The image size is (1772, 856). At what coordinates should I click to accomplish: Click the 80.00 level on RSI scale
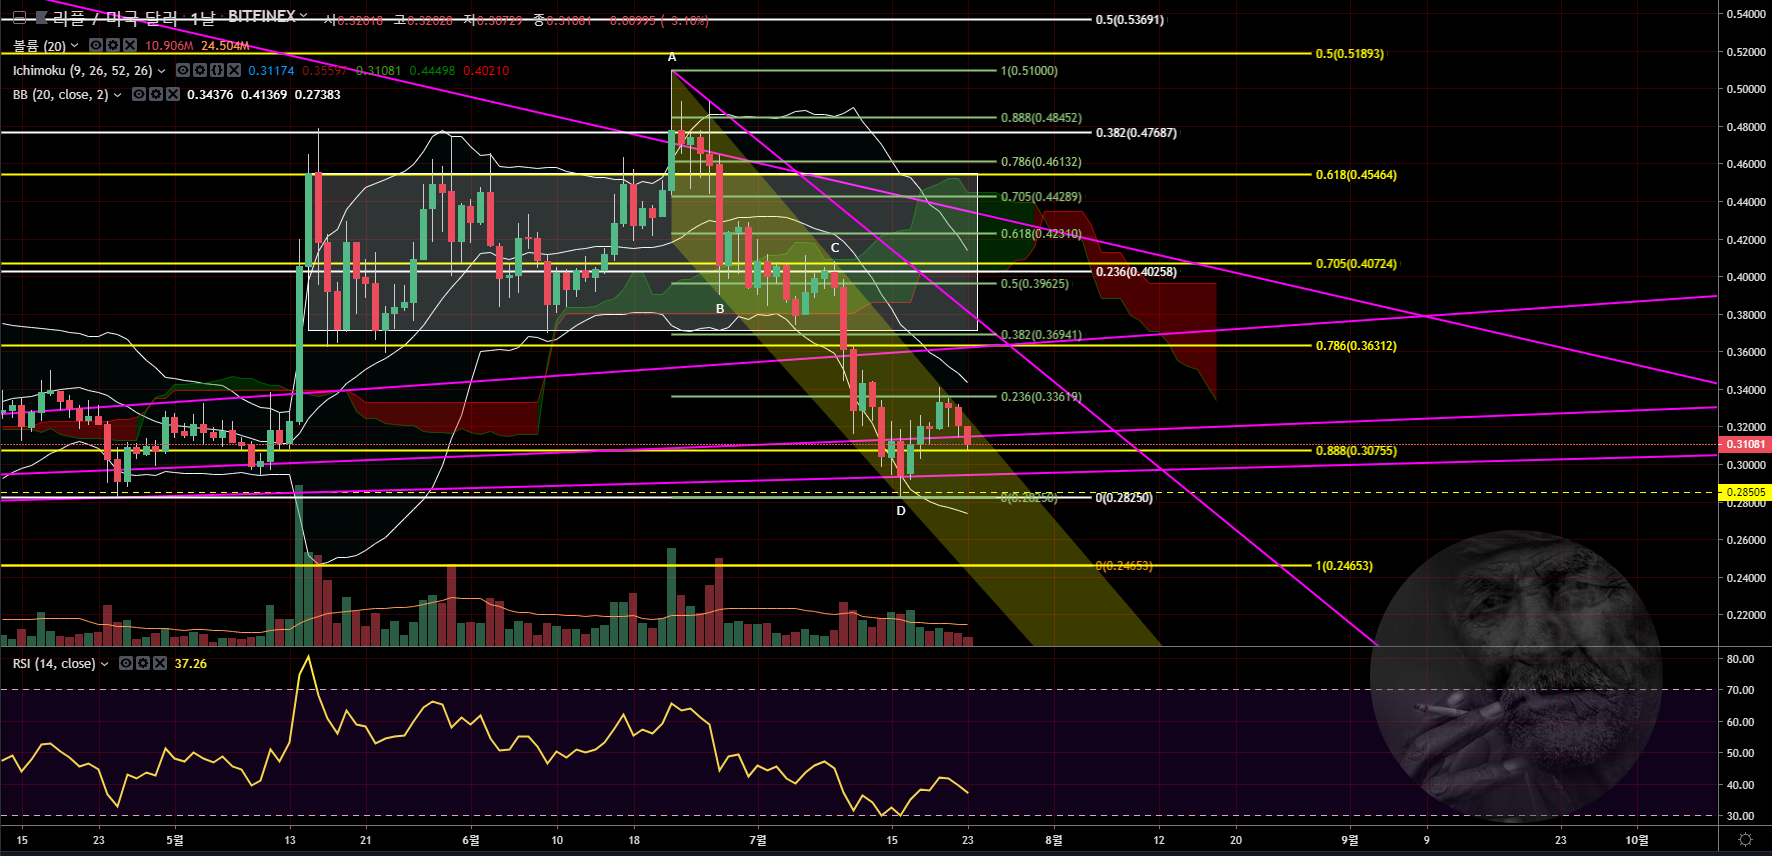coord(1740,659)
